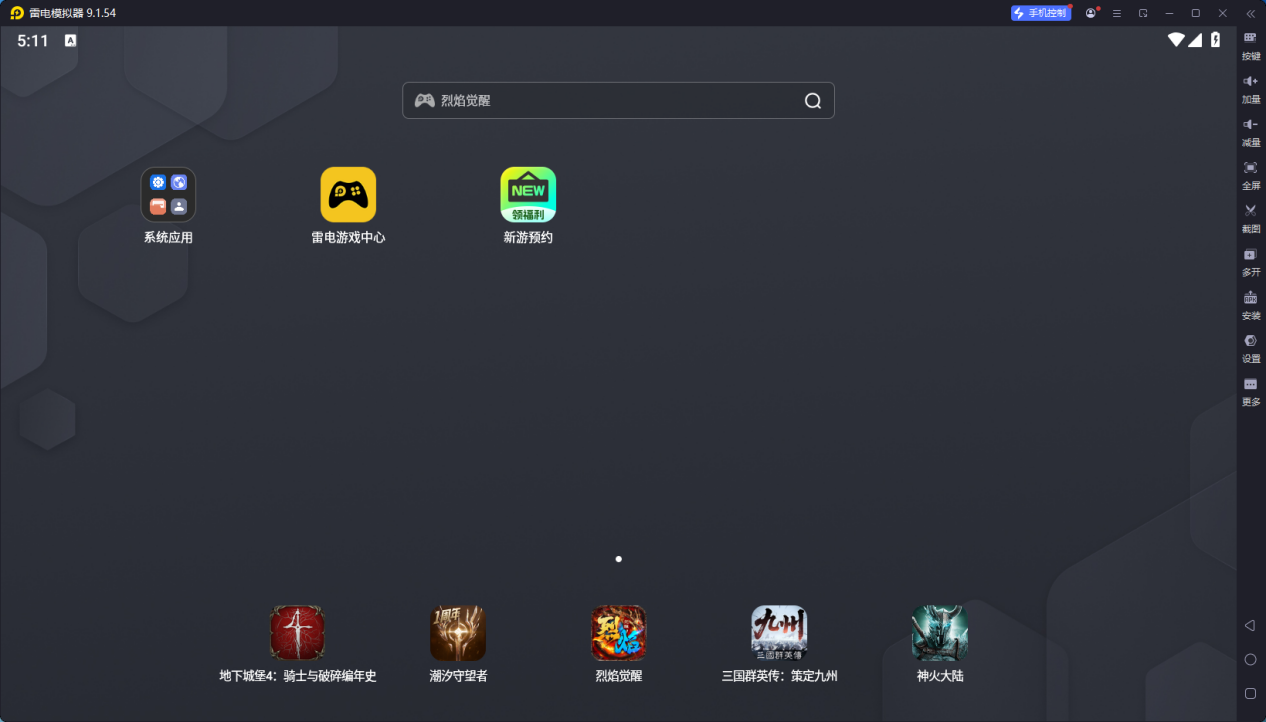Click the keyboard indicator in status bar
Image resolution: width=1266 pixels, height=722 pixels.
point(70,41)
